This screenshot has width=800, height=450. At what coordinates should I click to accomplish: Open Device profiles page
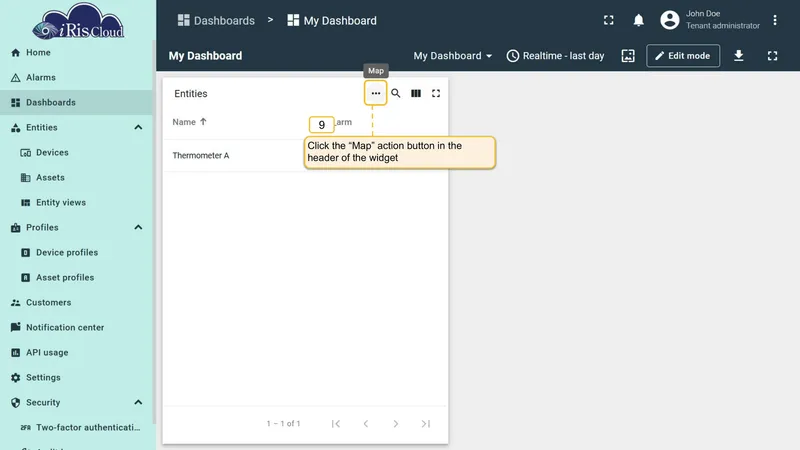pyautogui.click(x=76, y=253)
